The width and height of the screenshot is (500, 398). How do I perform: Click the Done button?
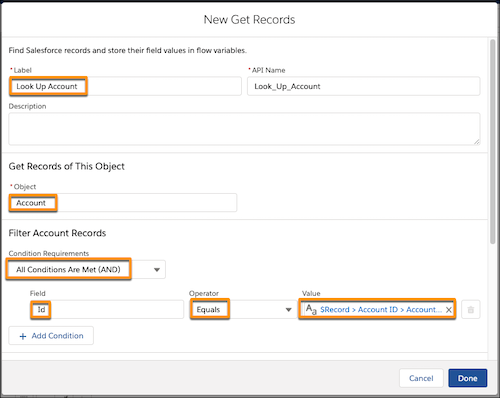[468, 378]
